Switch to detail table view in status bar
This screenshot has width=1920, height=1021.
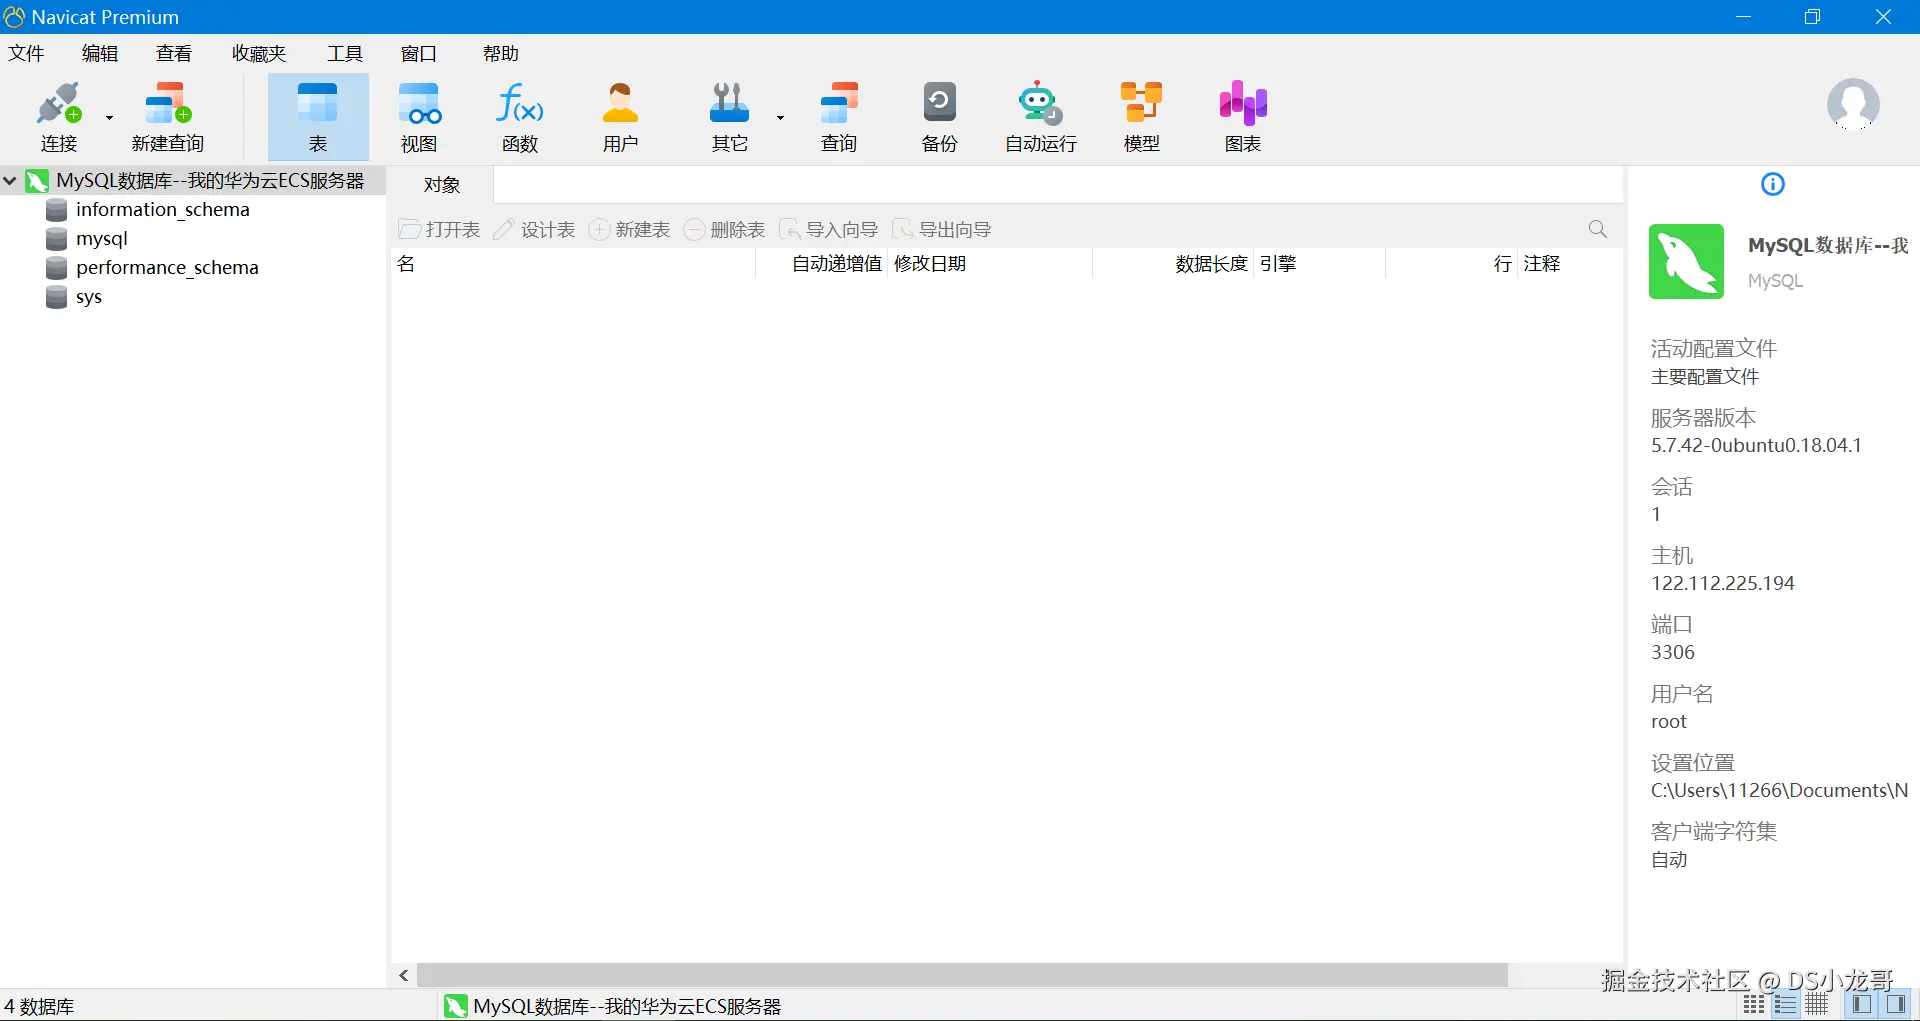click(1817, 1005)
